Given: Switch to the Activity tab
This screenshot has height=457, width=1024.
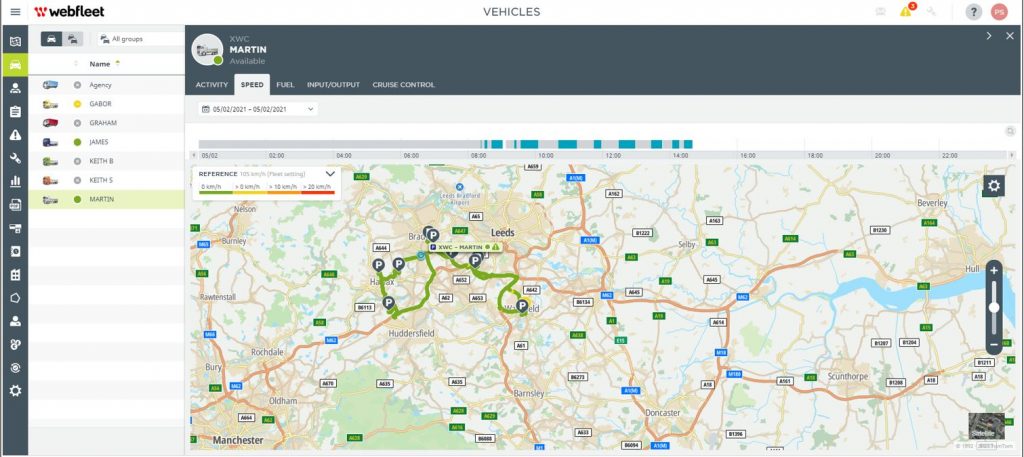Looking at the screenshot, I should (x=212, y=85).
